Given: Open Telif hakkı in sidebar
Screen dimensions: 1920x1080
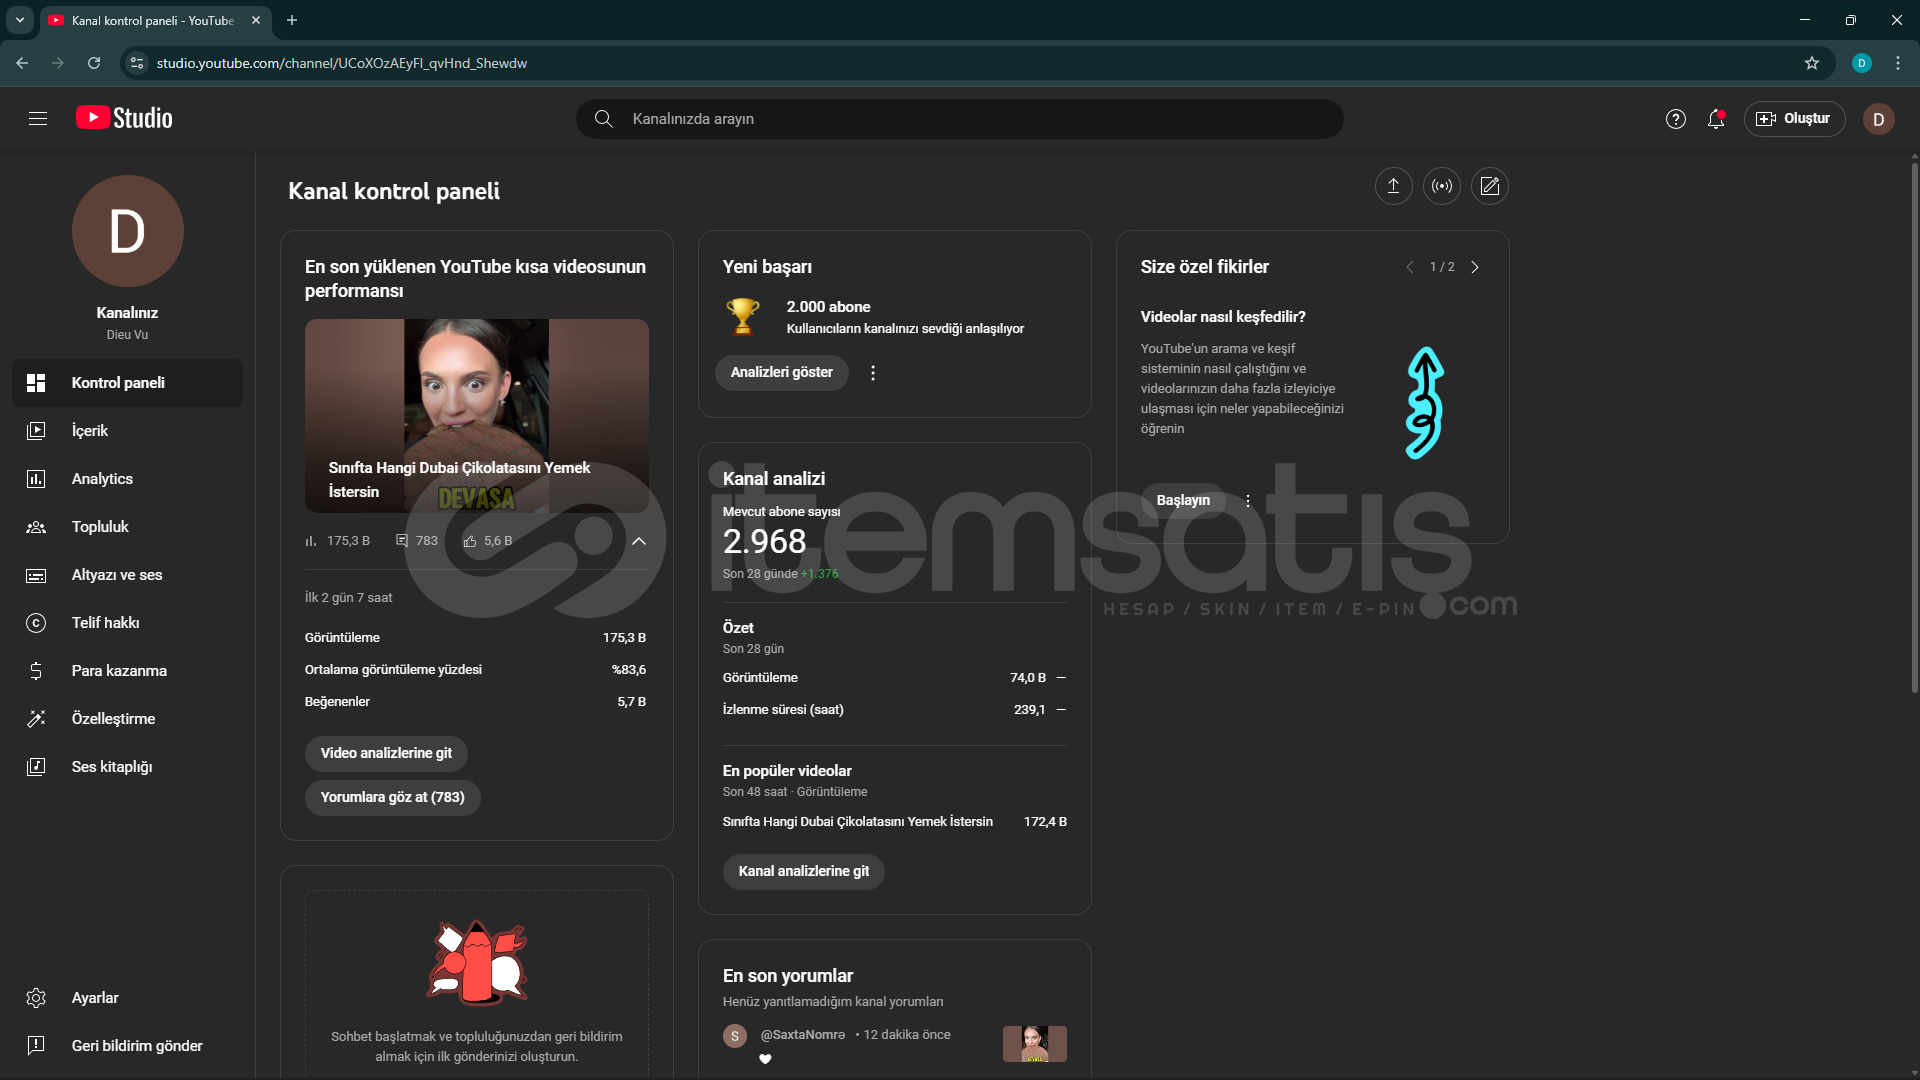Looking at the screenshot, I should click(127, 623).
